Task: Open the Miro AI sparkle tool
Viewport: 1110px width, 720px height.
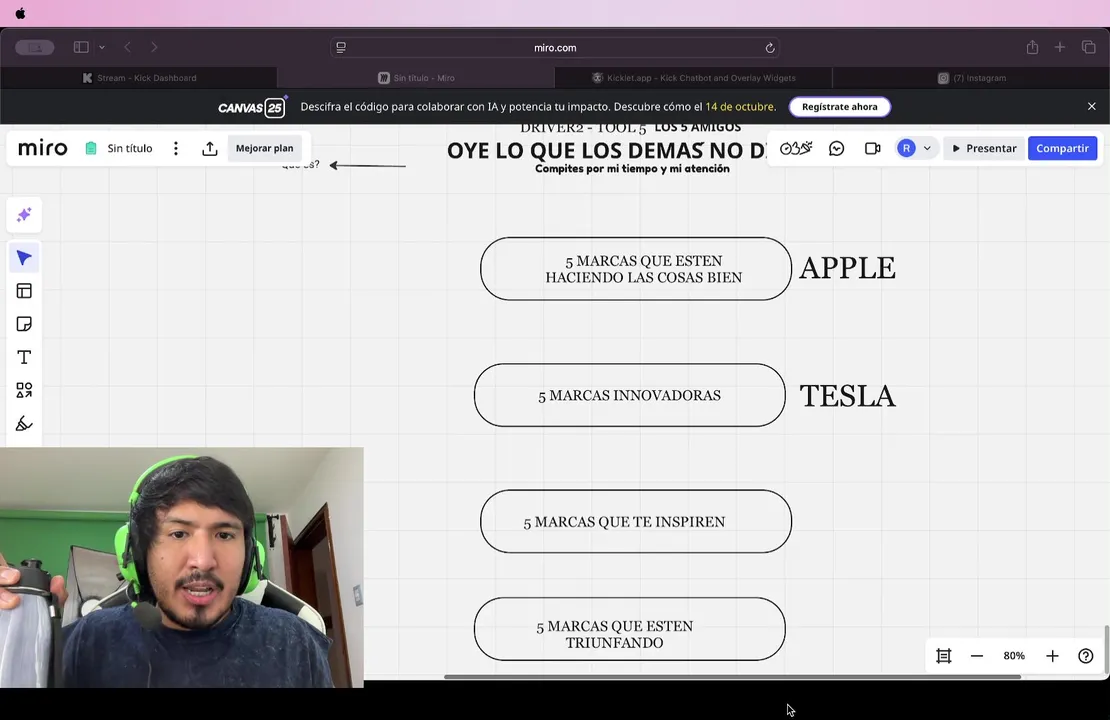Action: coord(24,215)
